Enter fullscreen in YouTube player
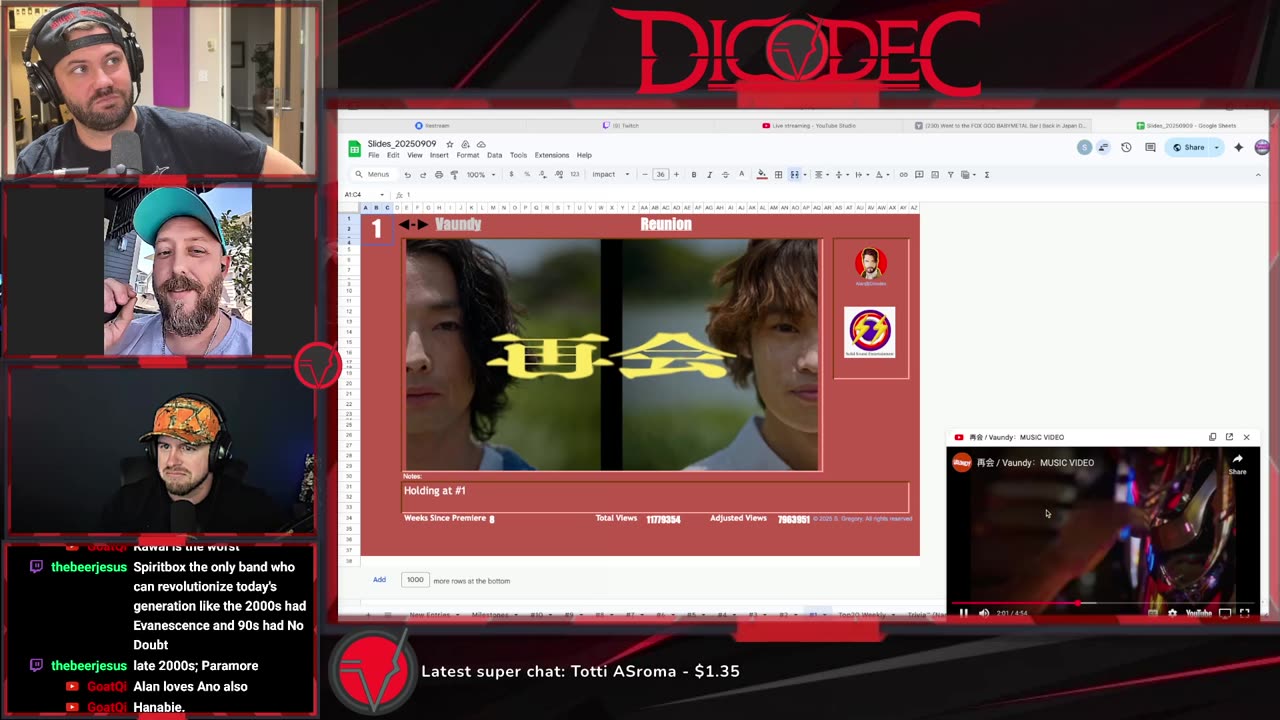This screenshot has width=1280, height=720. tap(1245, 613)
